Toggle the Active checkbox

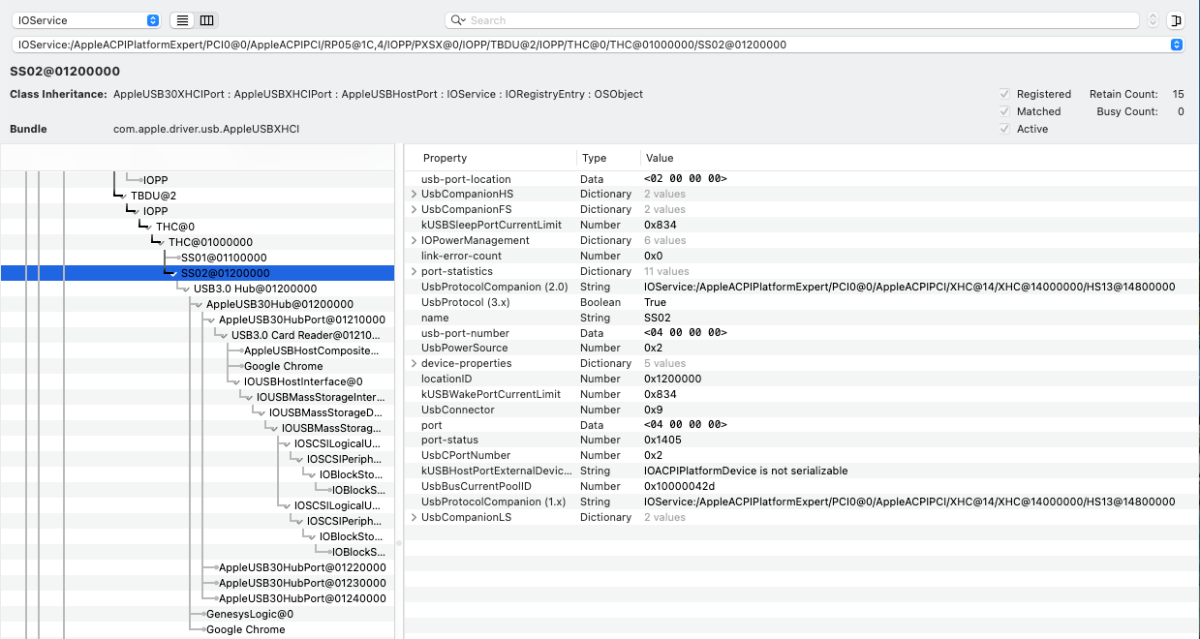click(x=1005, y=129)
